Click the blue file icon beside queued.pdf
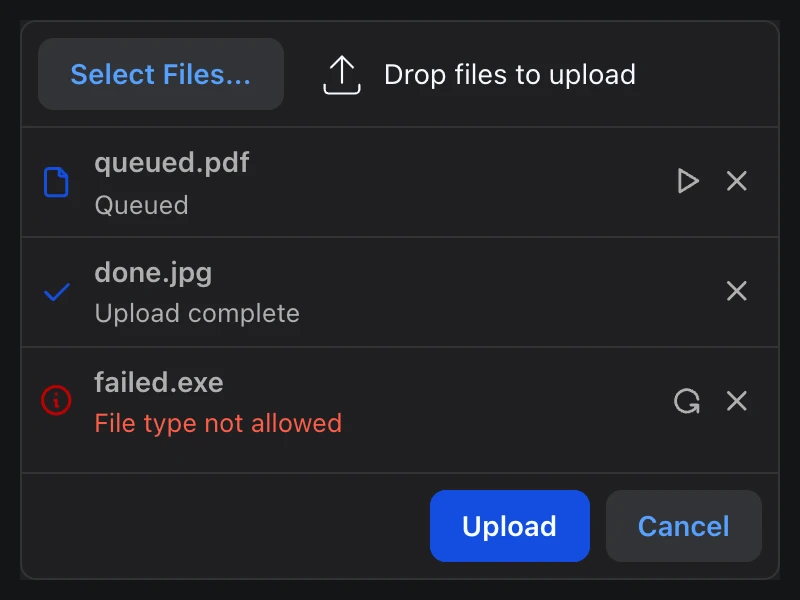This screenshot has width=800, height=600. [x=56, y=182]
